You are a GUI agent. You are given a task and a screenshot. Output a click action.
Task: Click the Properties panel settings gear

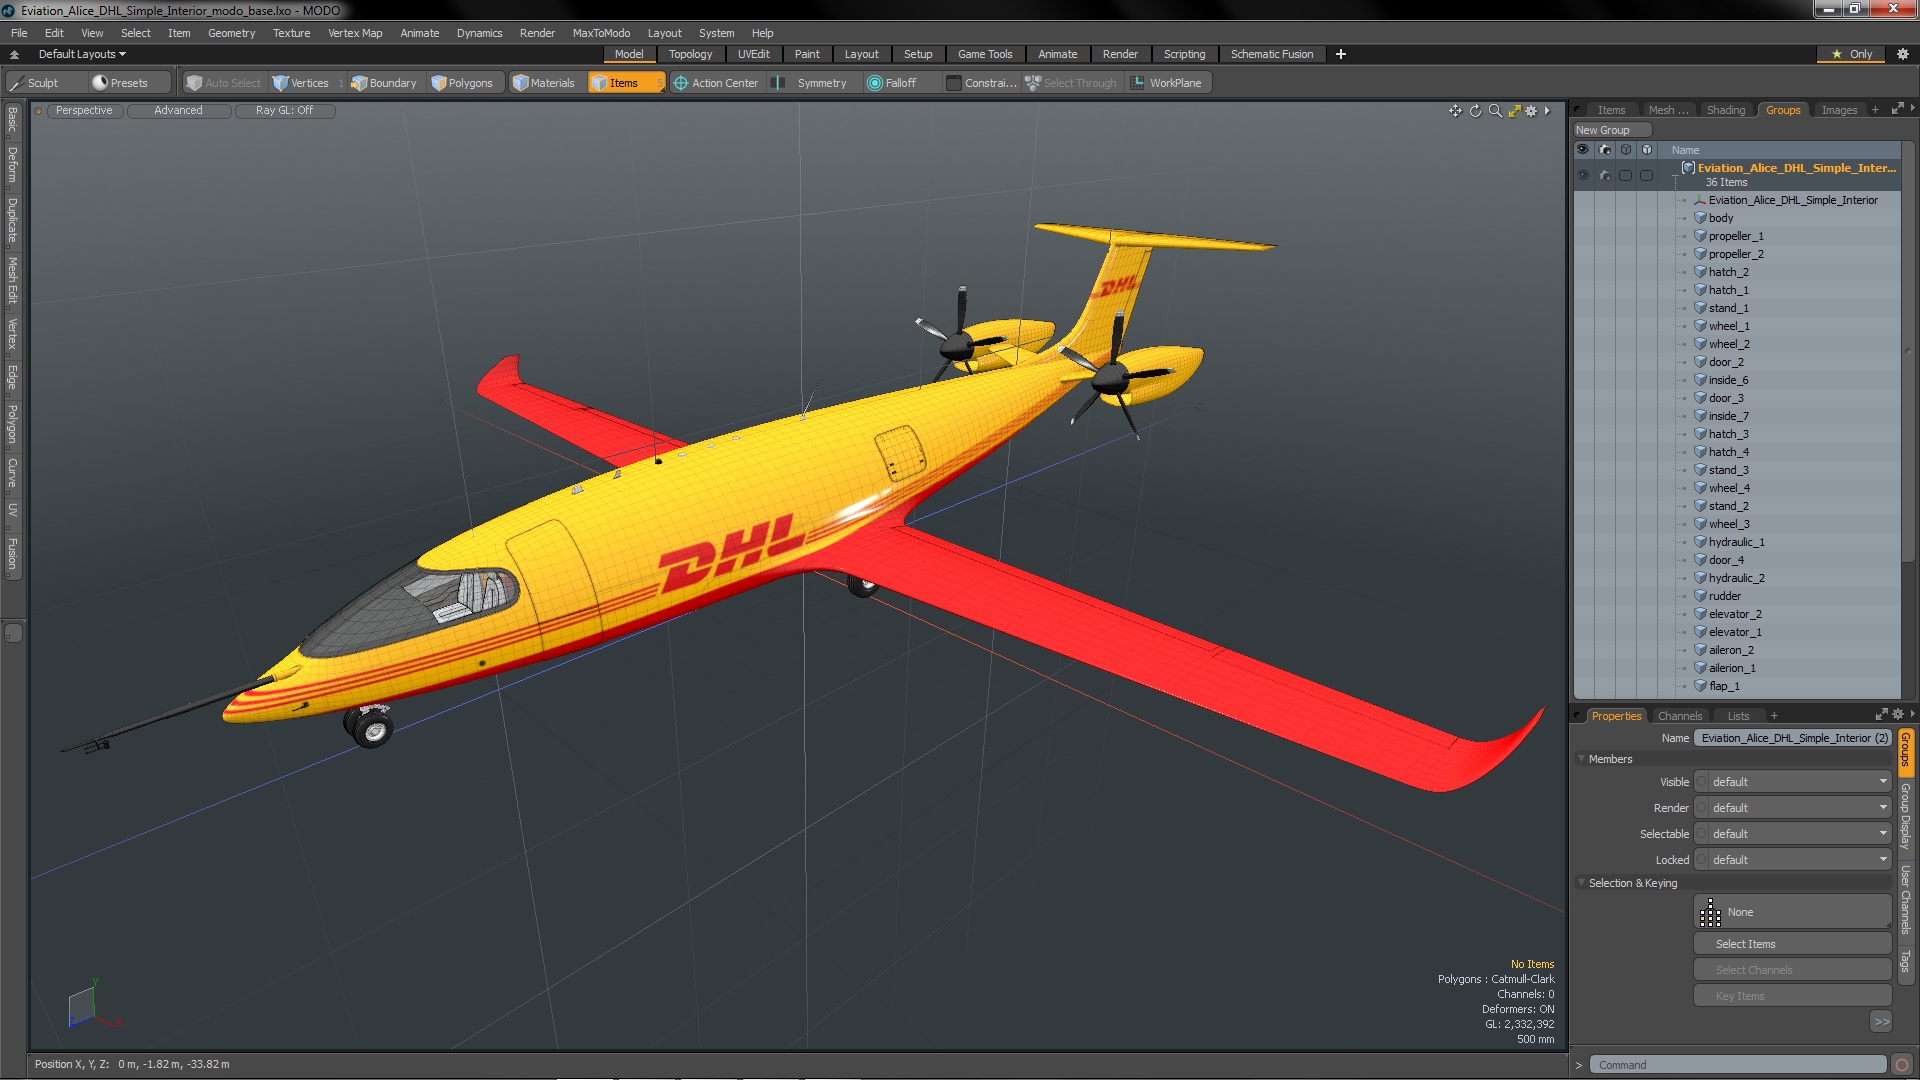[1898, 715]
